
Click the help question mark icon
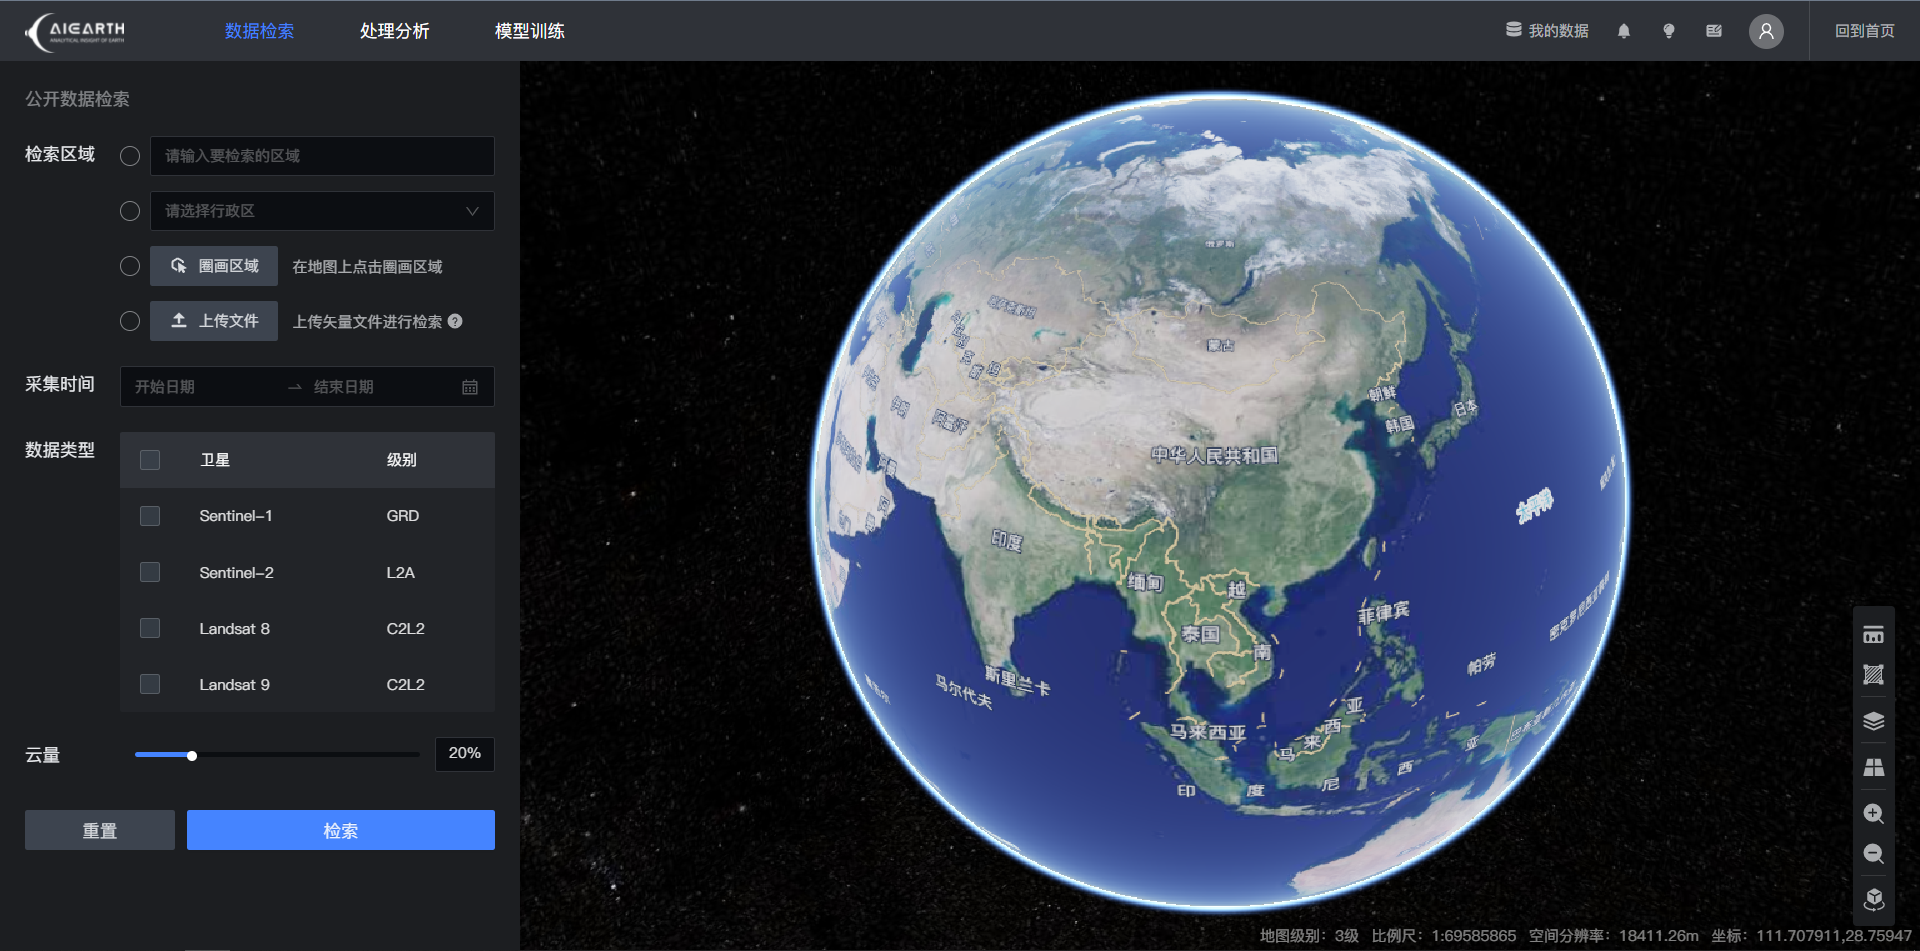[455, 321]
